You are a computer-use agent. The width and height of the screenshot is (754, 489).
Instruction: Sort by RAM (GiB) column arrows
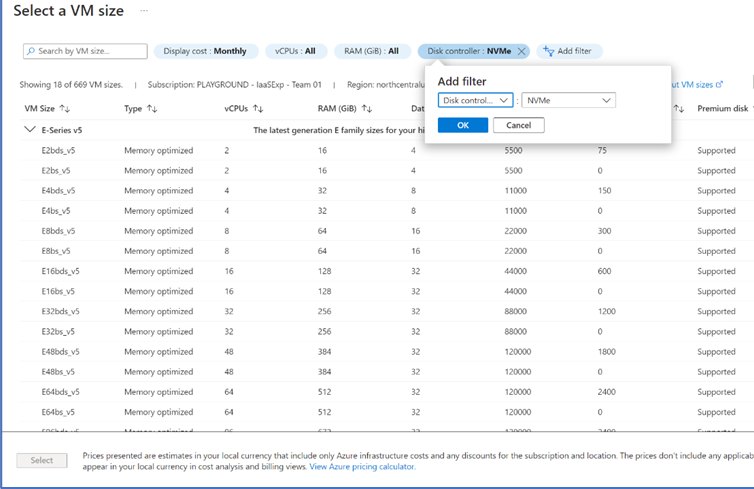367,109
